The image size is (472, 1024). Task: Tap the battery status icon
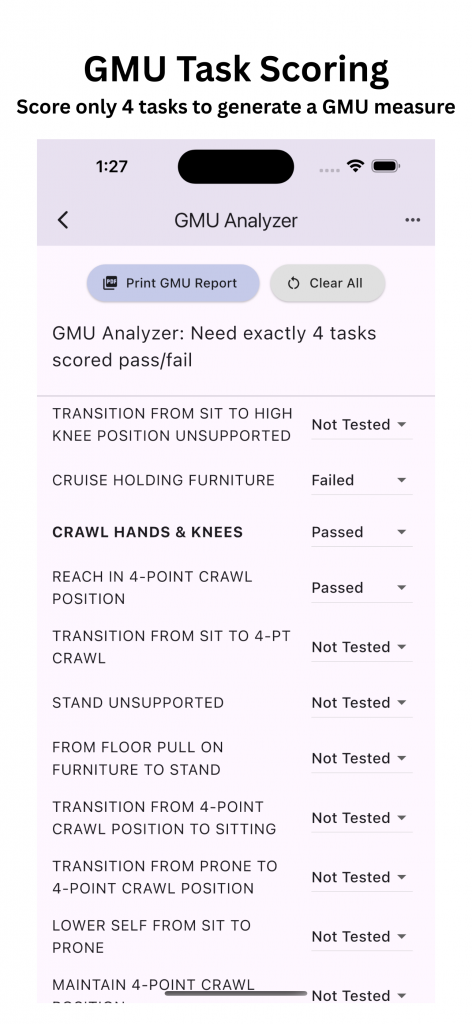click(385, 166)
